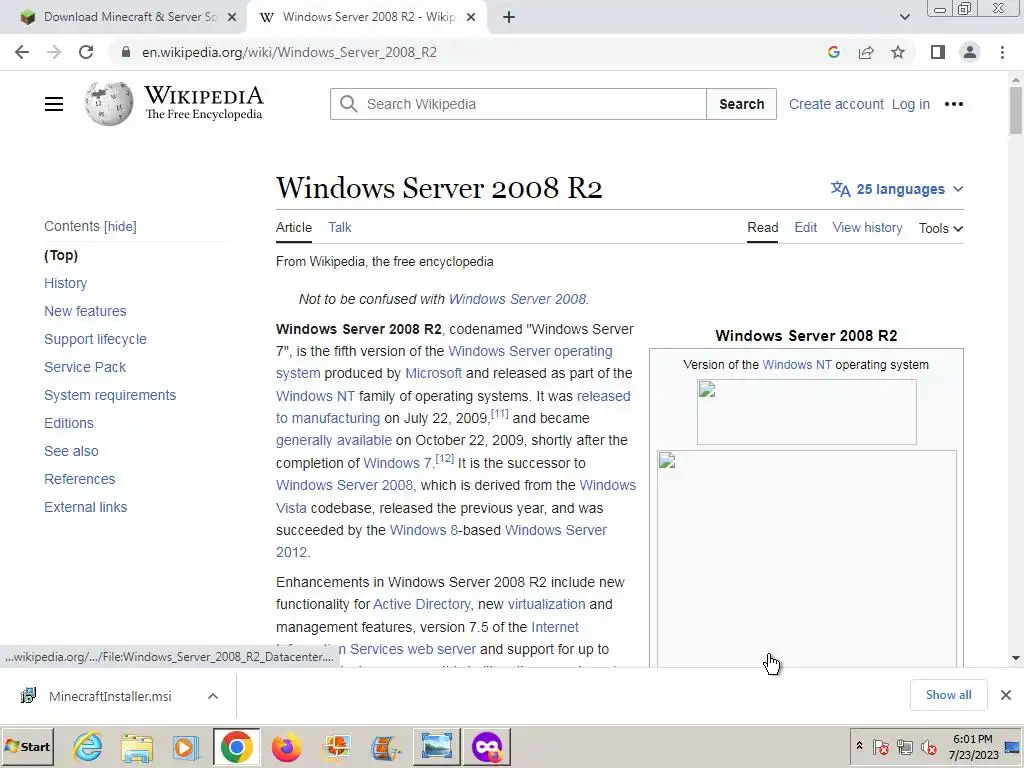Screen dimensions: 1024x768
Task: Show hidden tray icons arrow
Action: click(x=859, y=746)
